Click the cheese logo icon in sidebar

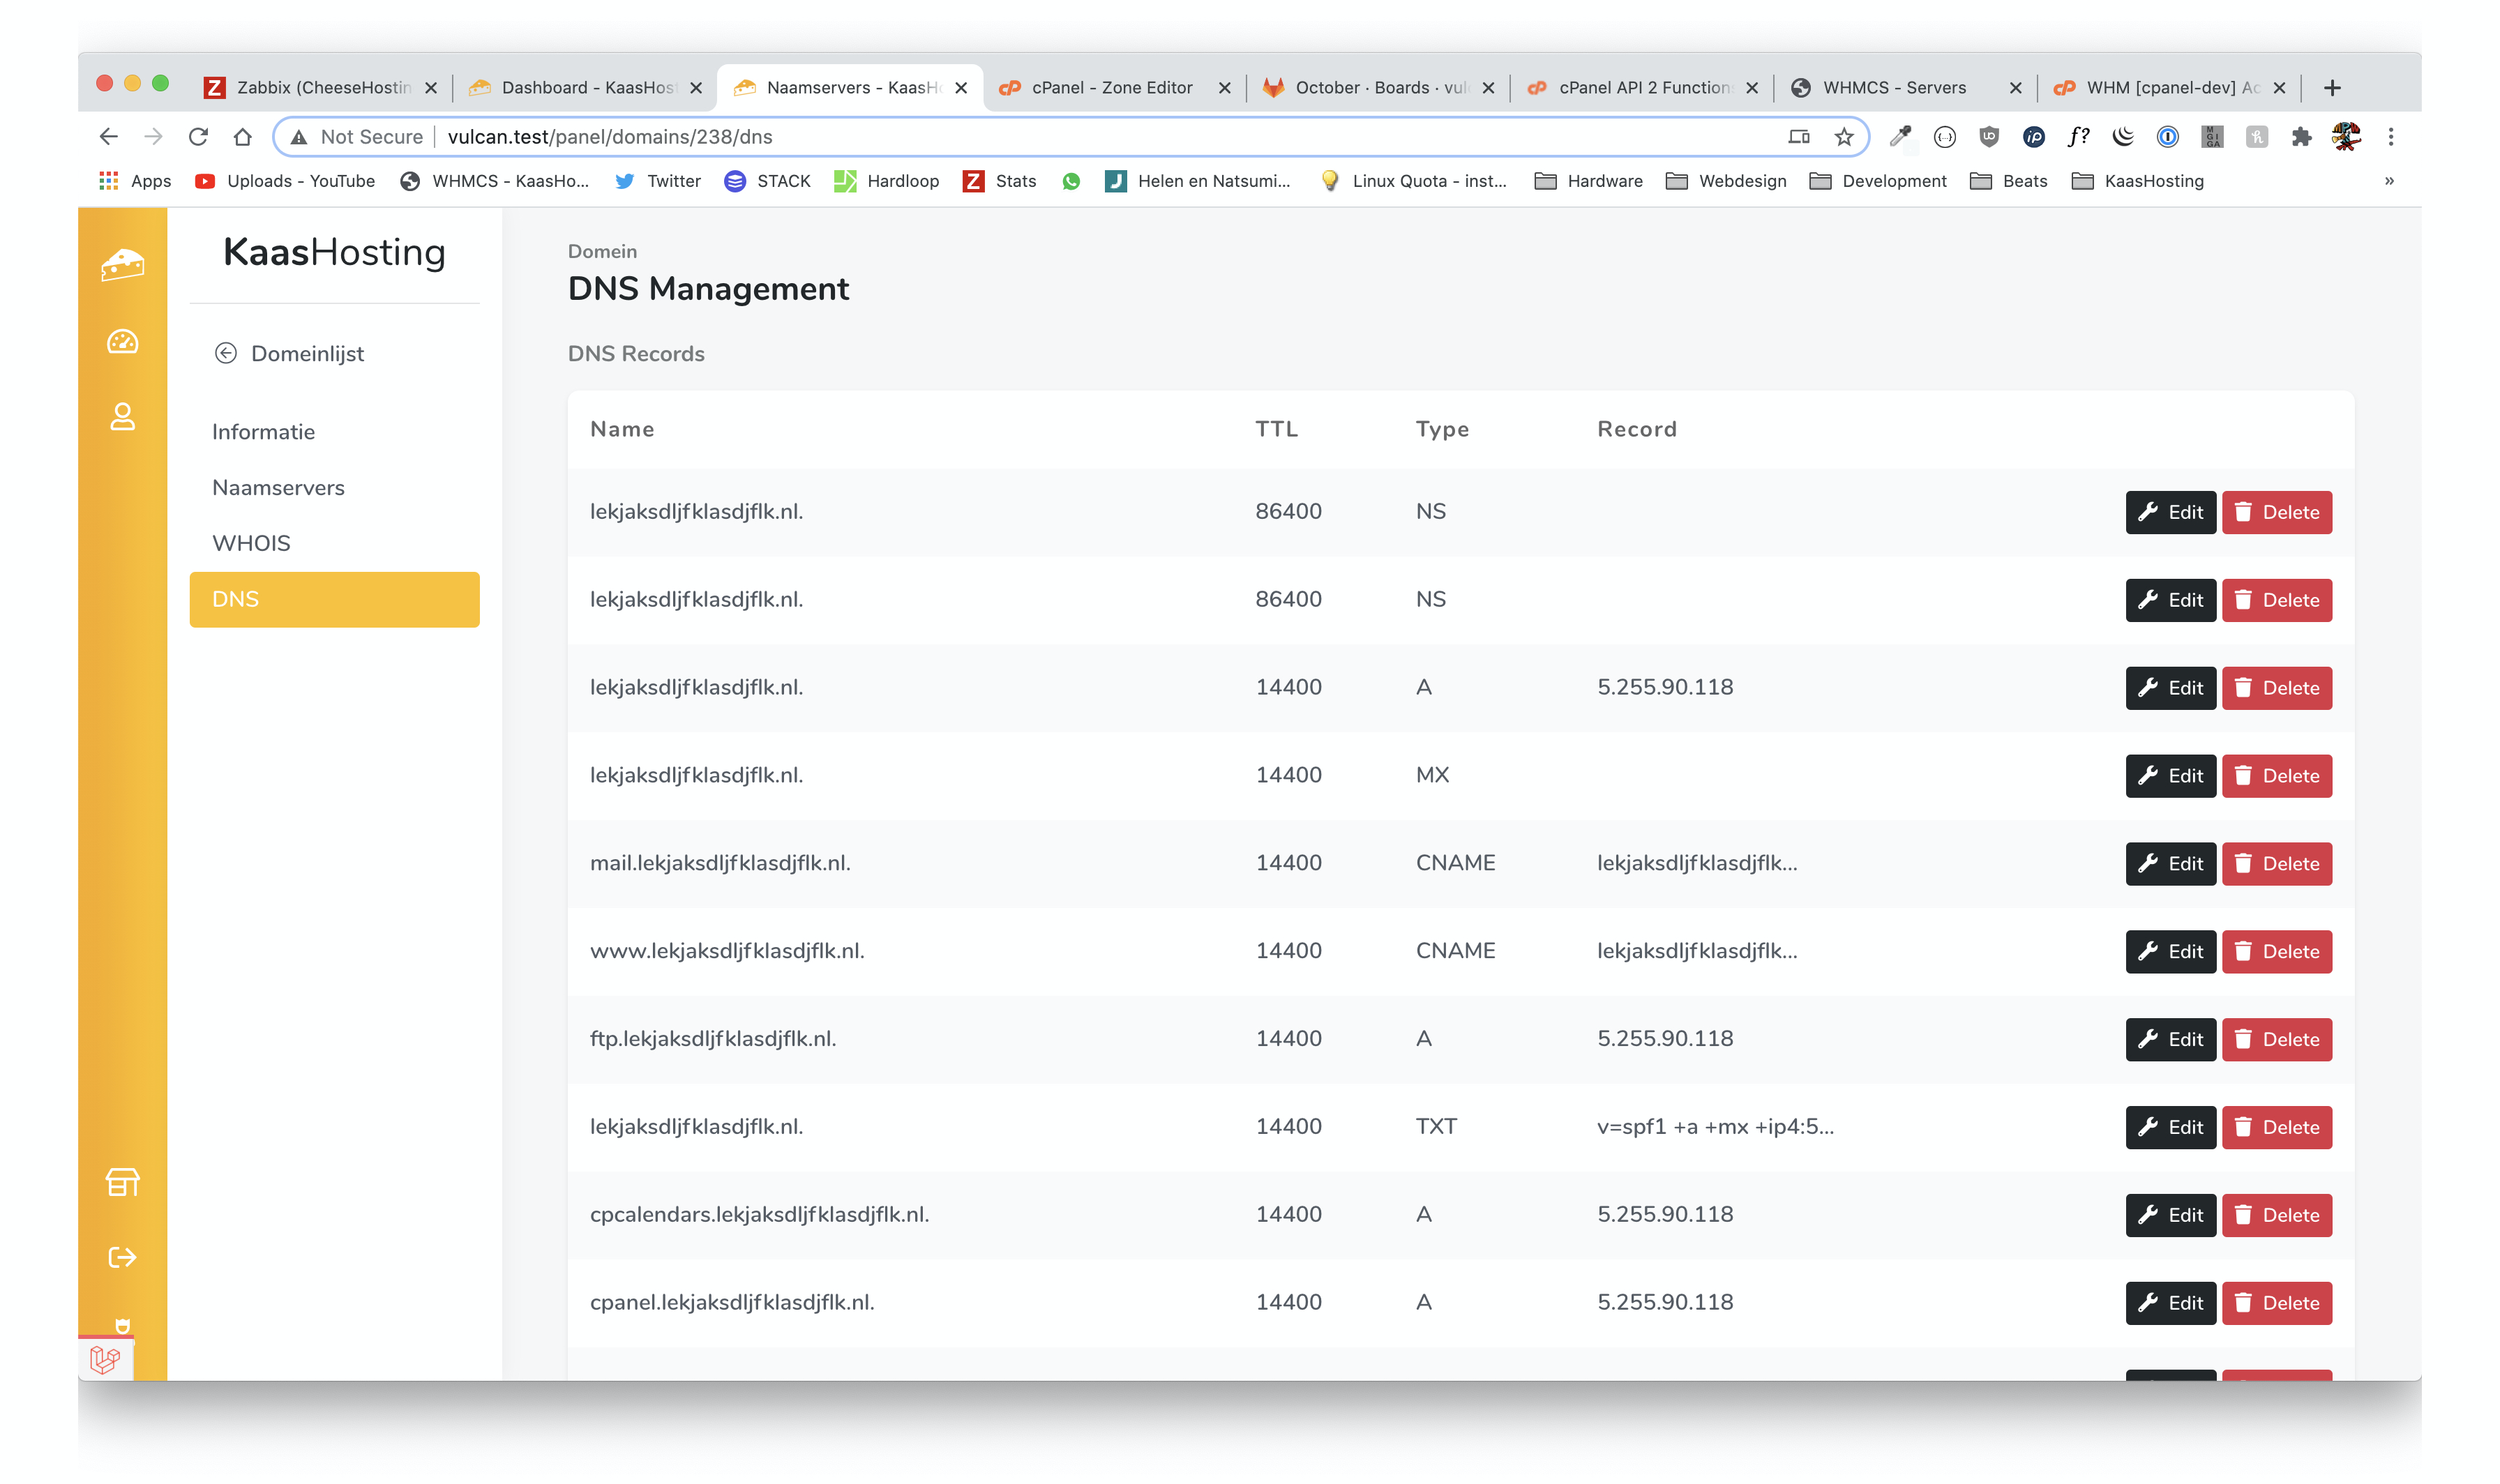tap(122, 265)
